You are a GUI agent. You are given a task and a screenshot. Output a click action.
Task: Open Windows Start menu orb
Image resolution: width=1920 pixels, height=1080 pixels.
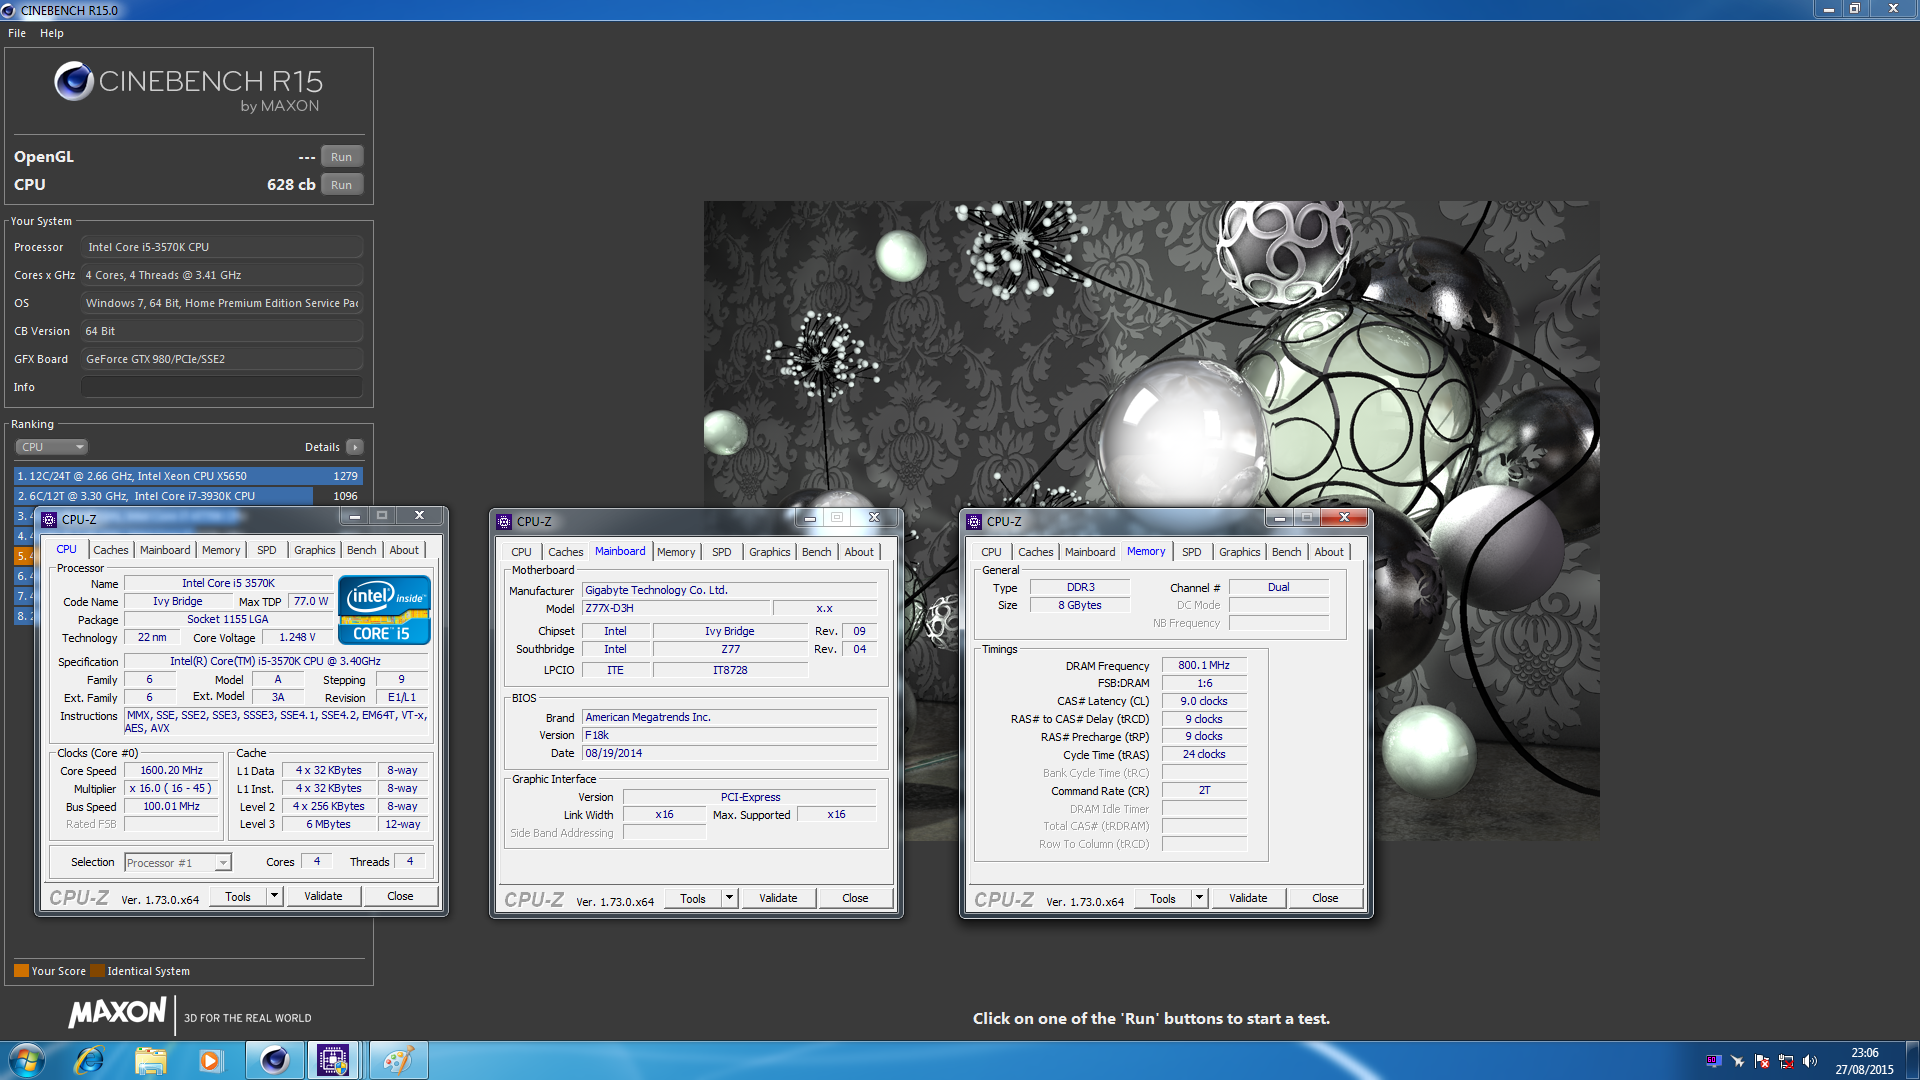(26, 1060)
